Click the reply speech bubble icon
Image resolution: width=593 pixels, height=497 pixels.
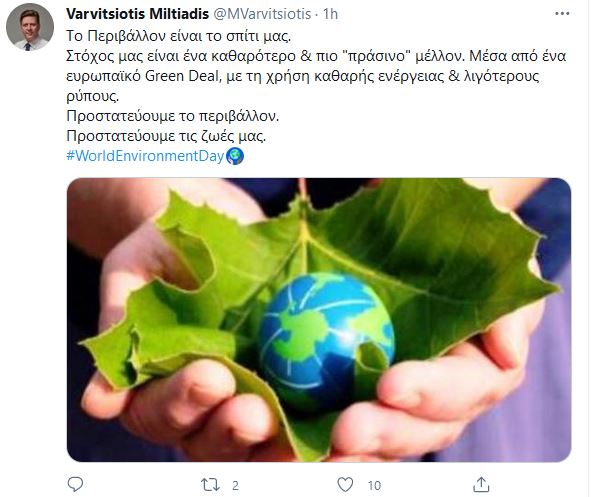coord(75,484)
